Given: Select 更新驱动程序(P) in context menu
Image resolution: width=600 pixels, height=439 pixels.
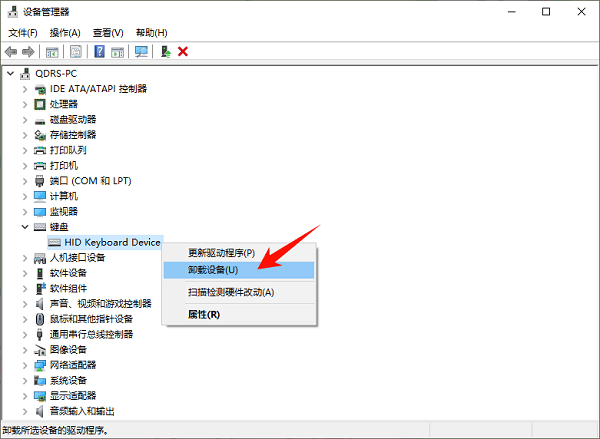Looking at the screenshot, I should (x=221, y=253).
